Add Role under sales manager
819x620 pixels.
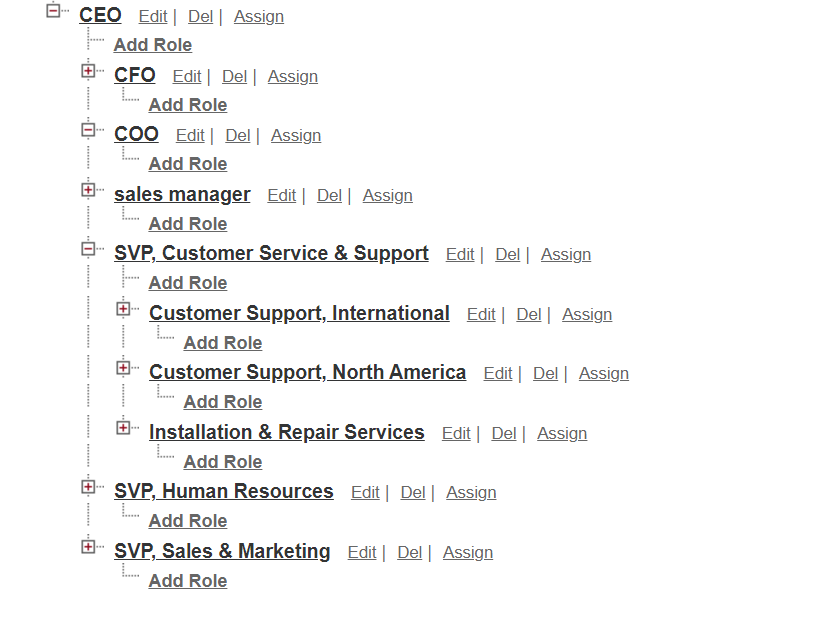[x=187, y=224]
